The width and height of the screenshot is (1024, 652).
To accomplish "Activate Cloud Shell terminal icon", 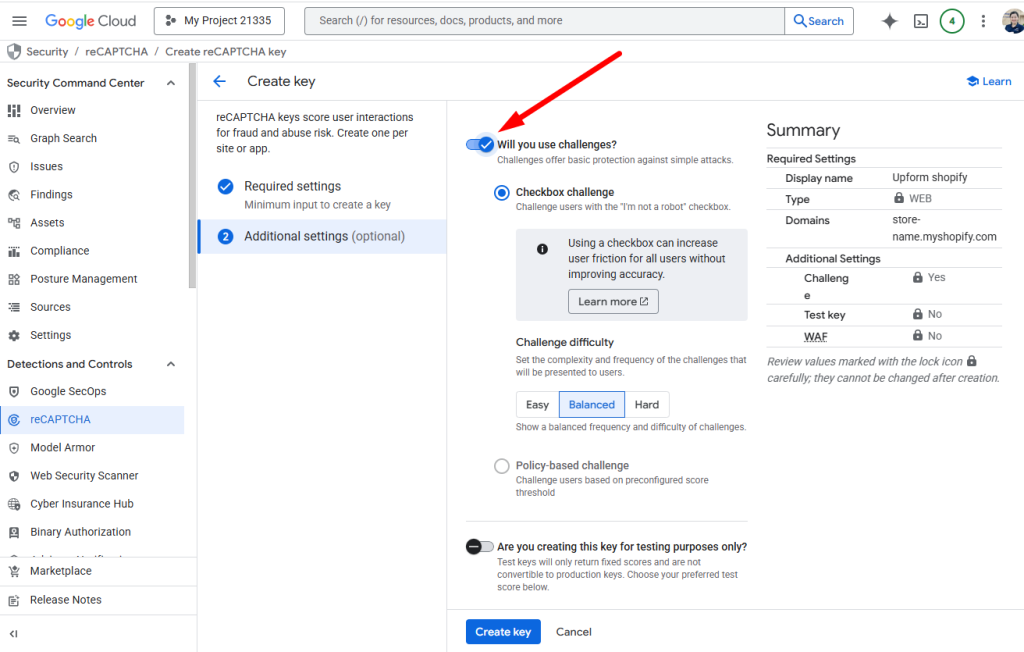I will pos(921,21).
